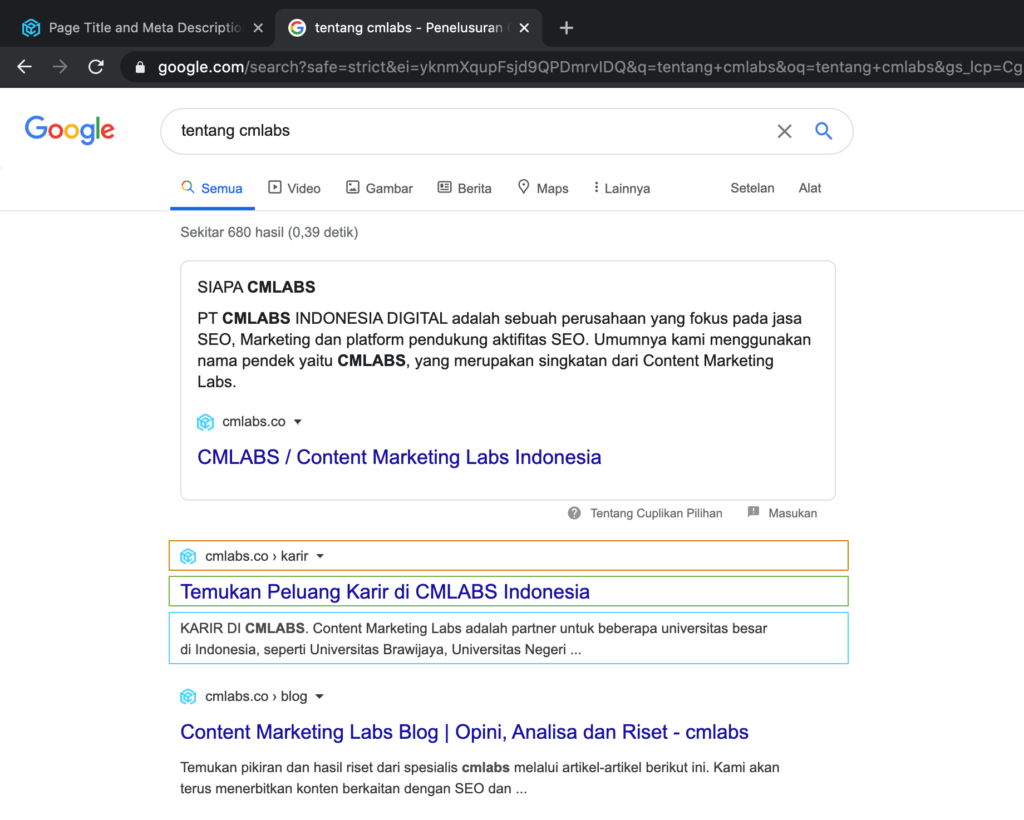Image resolution: width=1024 pixels, height=820 pixels.
Task: Open Content Marketing Labs Blog result
Action: [x=464, y=732]
